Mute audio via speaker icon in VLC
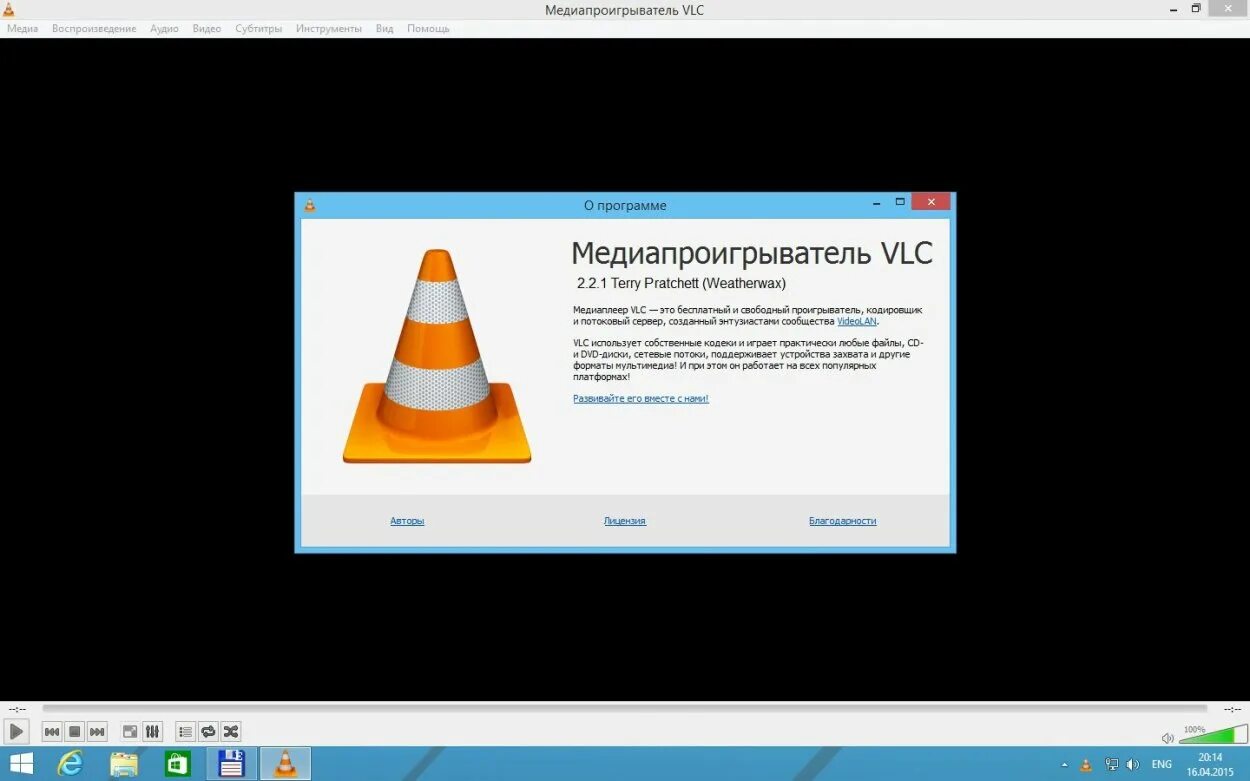1250x781 pixels. [1167, 738]
